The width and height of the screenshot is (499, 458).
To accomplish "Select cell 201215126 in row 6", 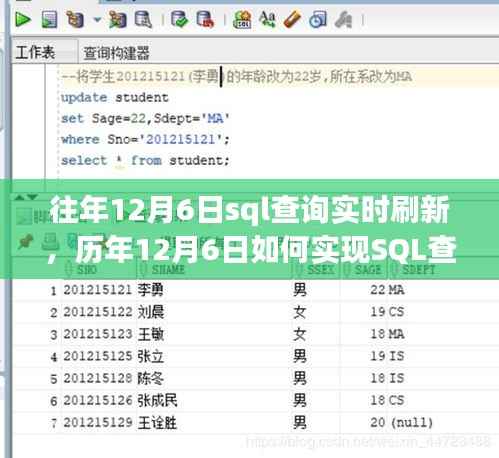I will [98, 400].
